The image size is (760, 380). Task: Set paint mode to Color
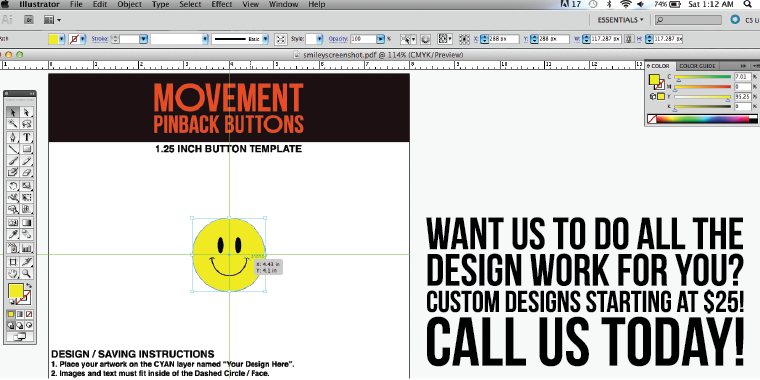pos(12,314)
